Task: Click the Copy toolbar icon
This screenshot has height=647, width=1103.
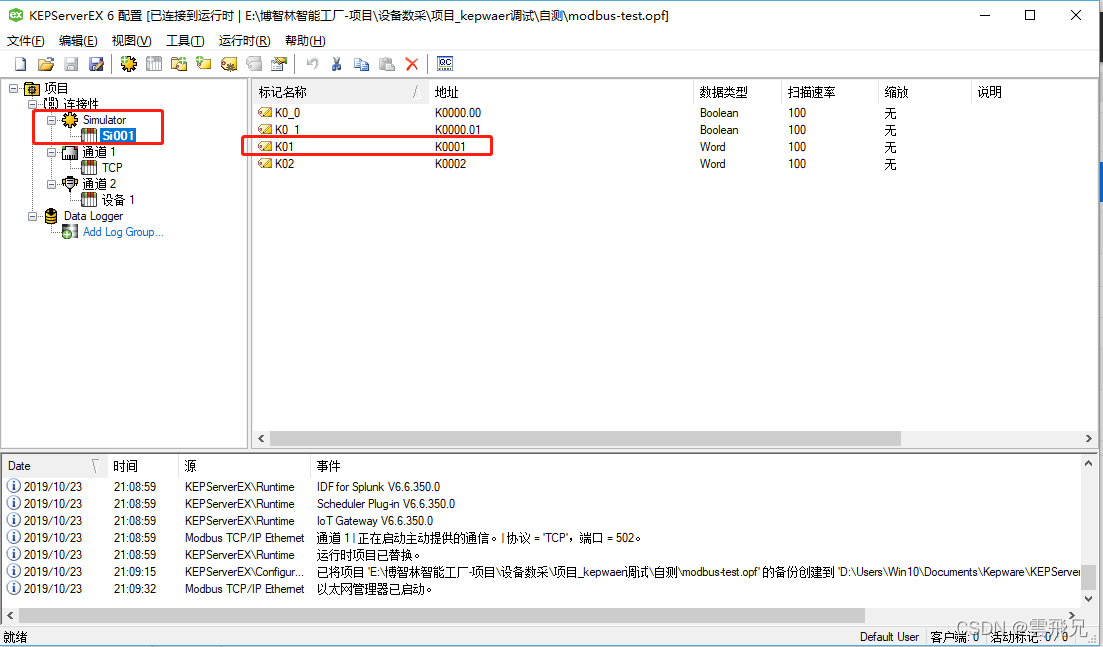Action: pyautogui.click(x=362, y=64)
